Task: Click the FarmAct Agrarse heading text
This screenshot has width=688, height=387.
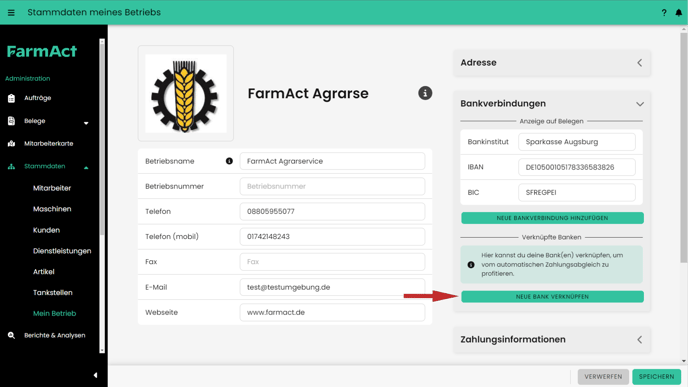Action: click(308, 93)
